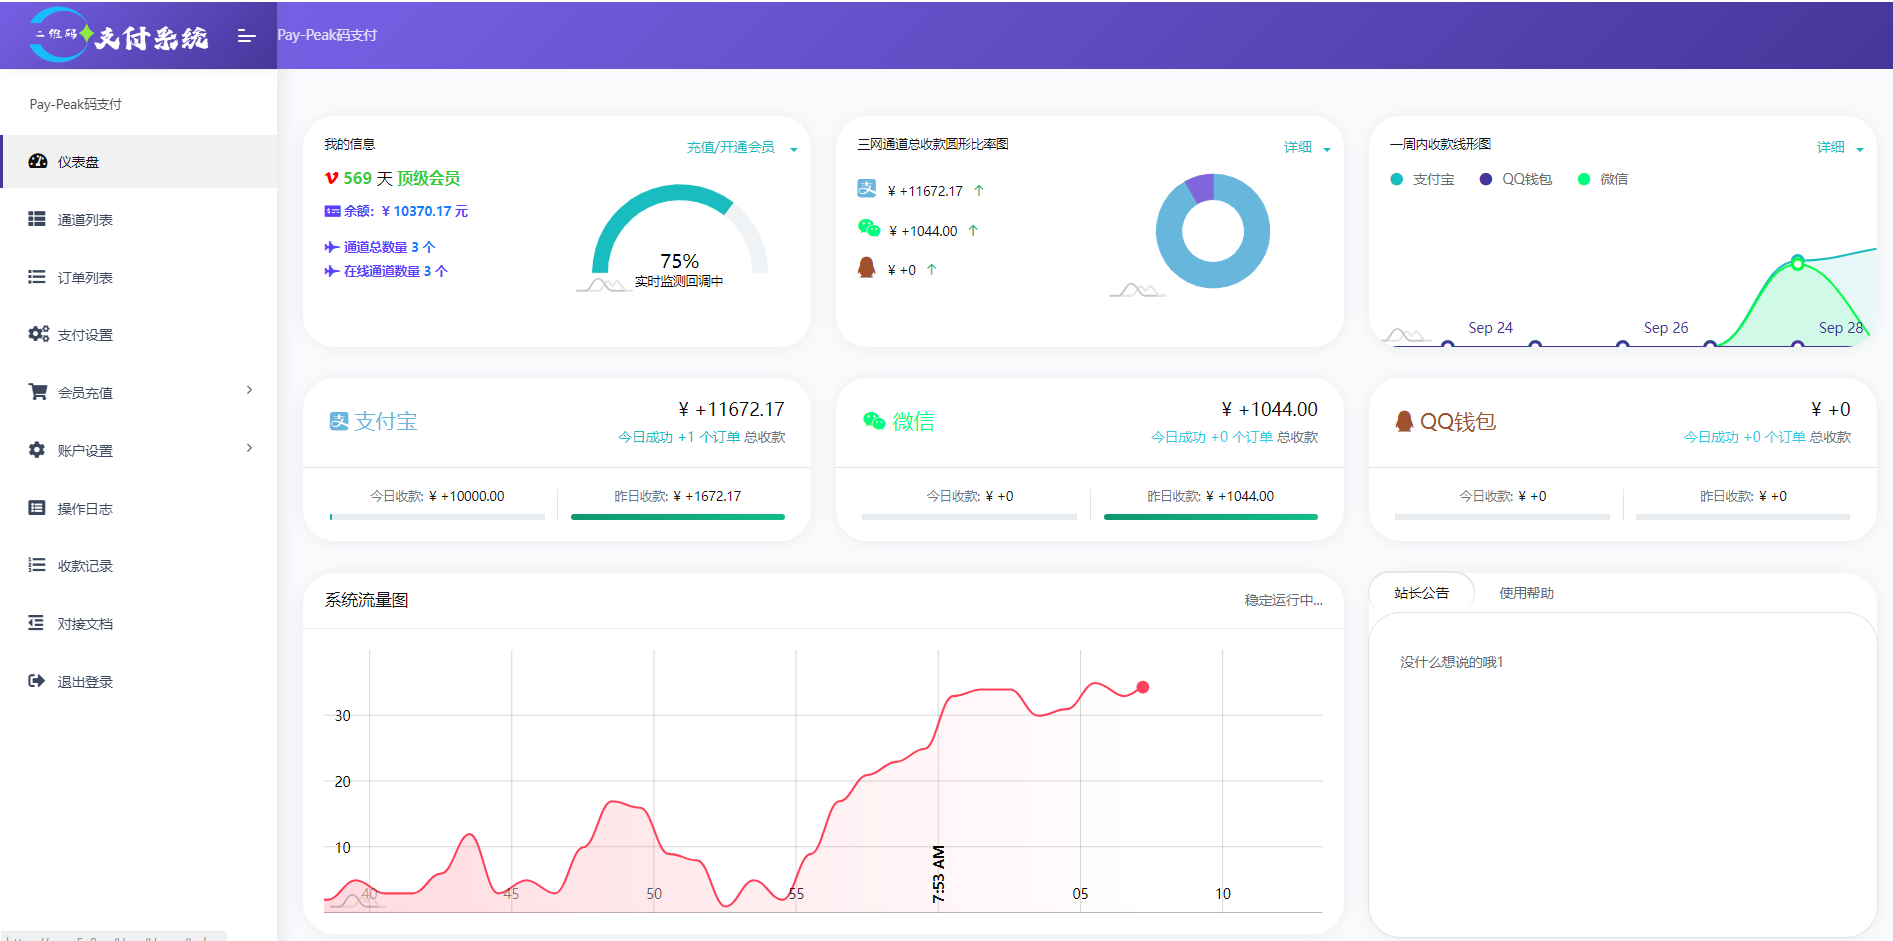Click the 仪表盘 dashboard gauge icon

tap(38, 161)
